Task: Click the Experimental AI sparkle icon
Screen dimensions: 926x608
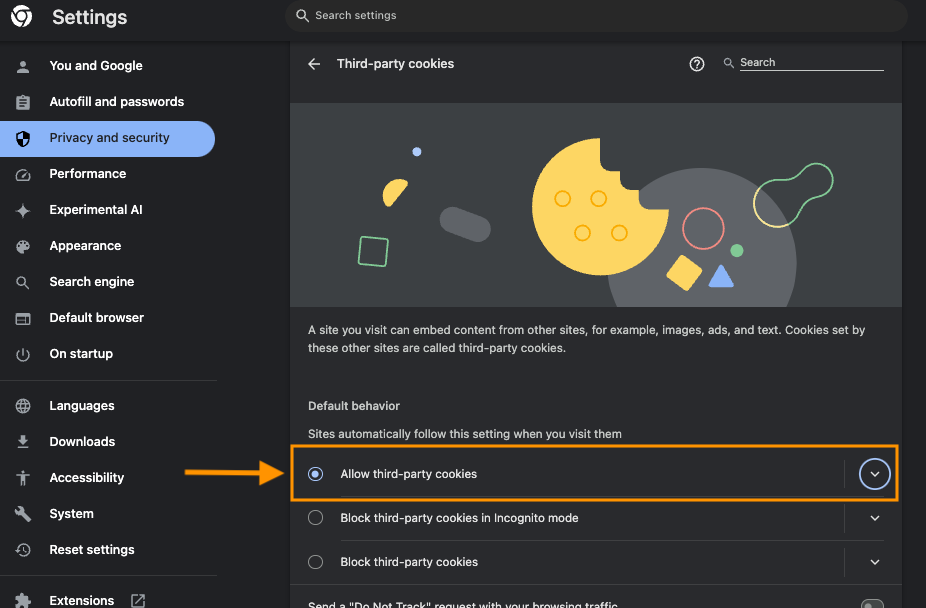Action: click(23, 210)
